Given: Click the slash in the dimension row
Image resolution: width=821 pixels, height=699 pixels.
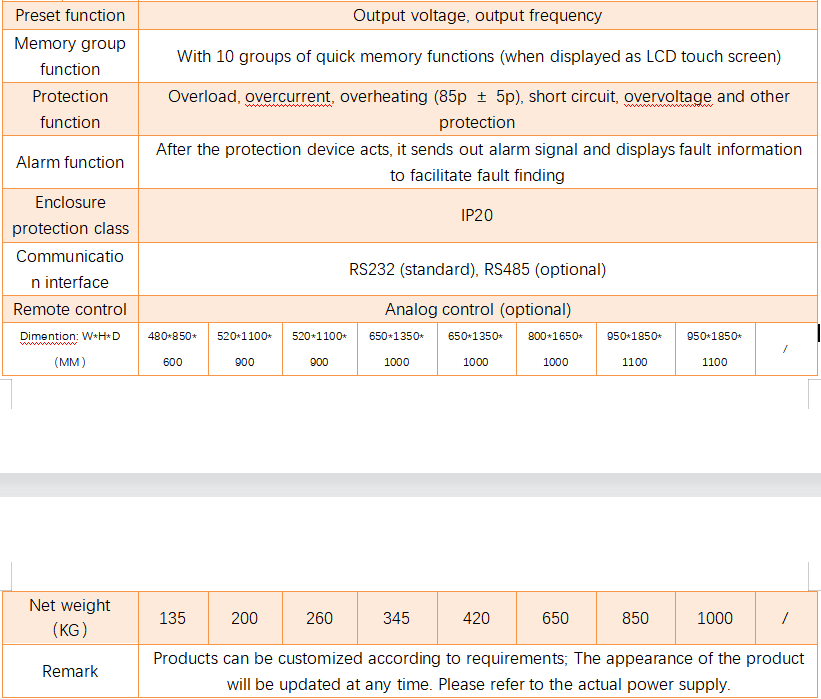Looking at the screenshot, I should click(x=785, y=349).
